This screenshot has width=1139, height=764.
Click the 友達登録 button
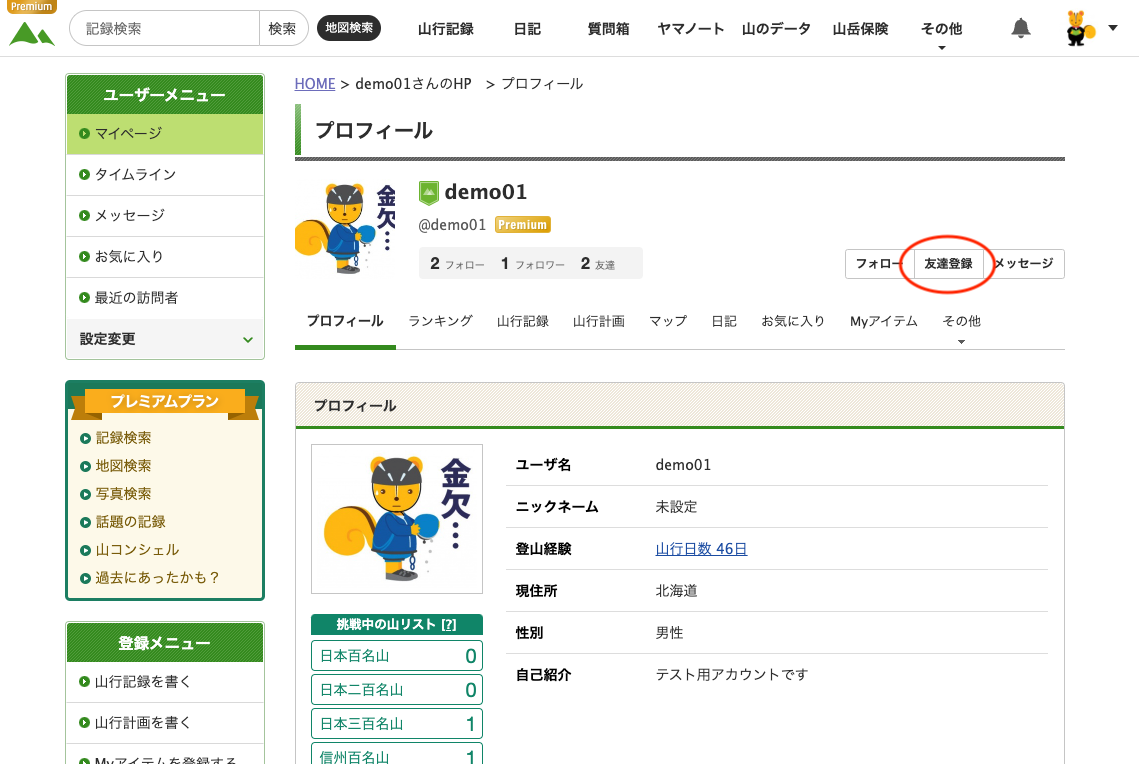click(x=948, y=264)
